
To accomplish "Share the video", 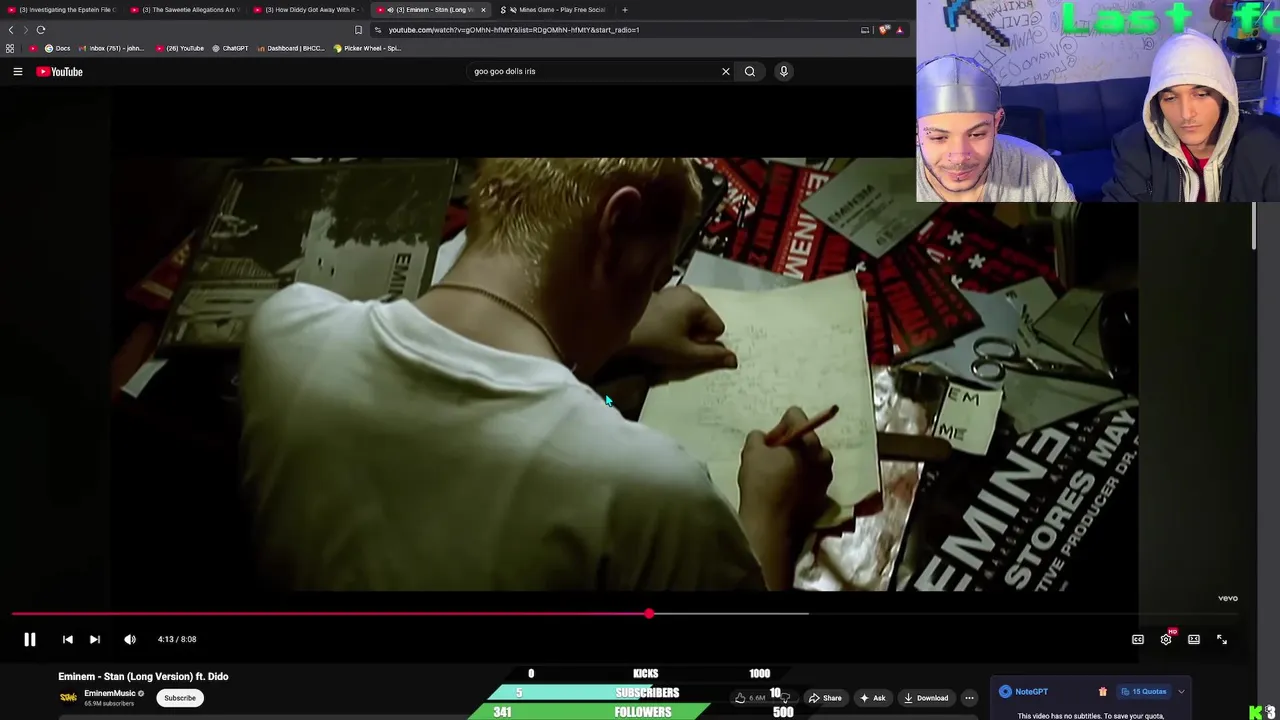I will [x=825, y=698].
